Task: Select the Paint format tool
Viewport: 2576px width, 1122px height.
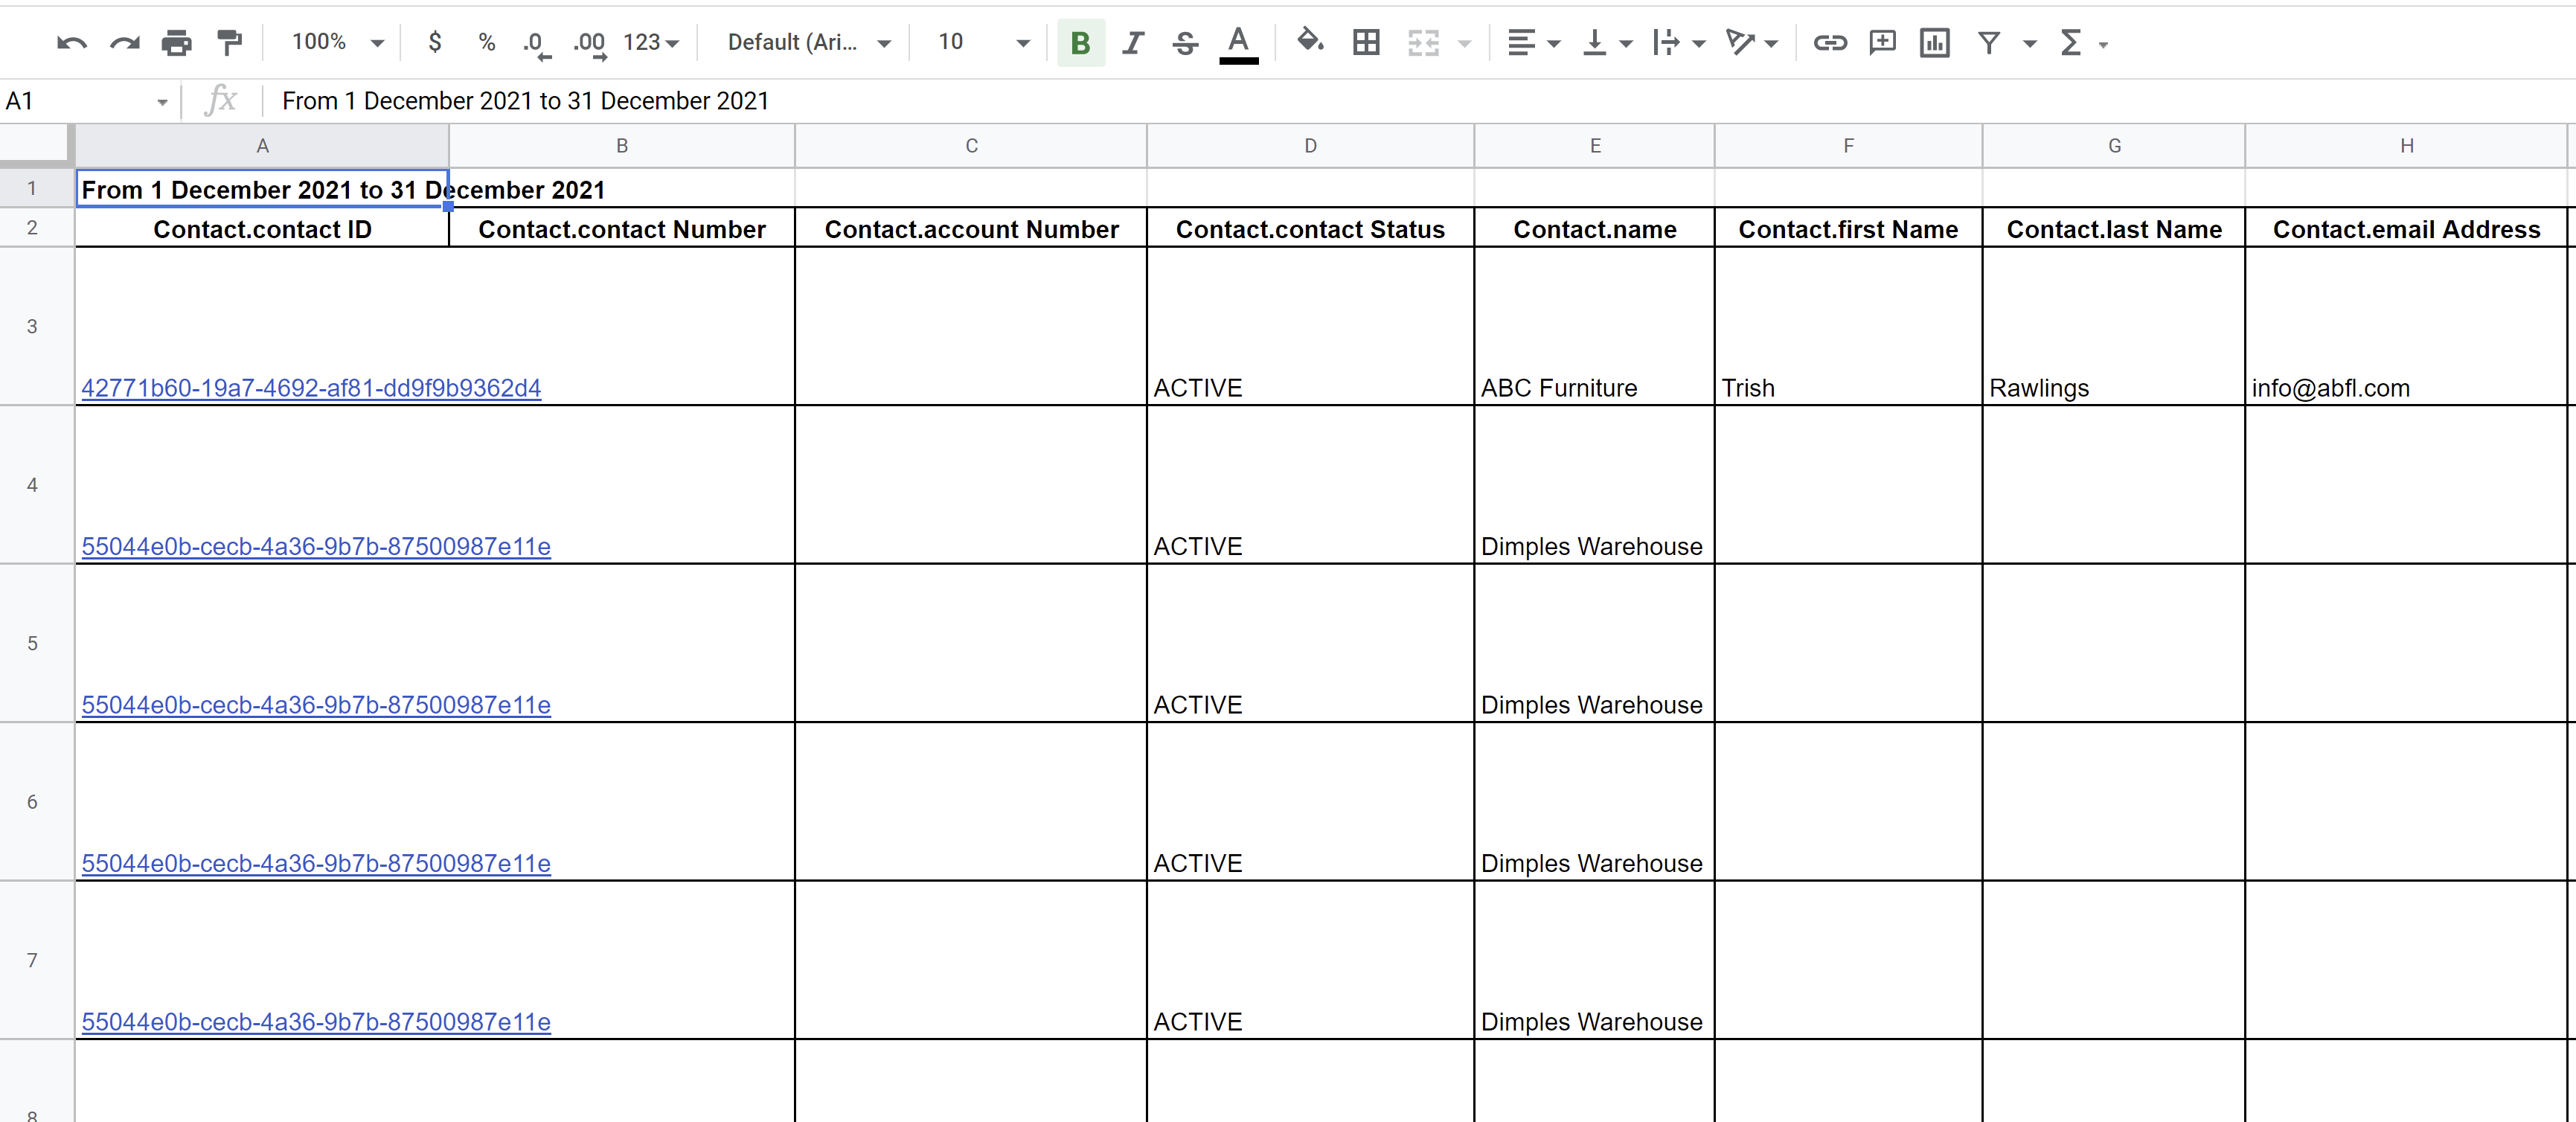Action: tap(230, 43)
